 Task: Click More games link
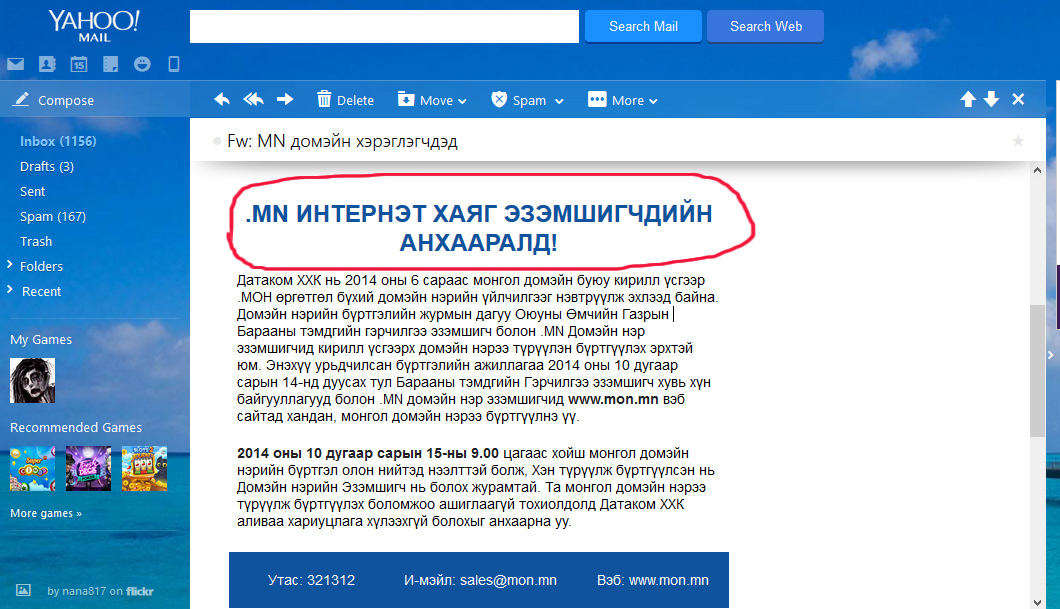(x=46, y=513)
